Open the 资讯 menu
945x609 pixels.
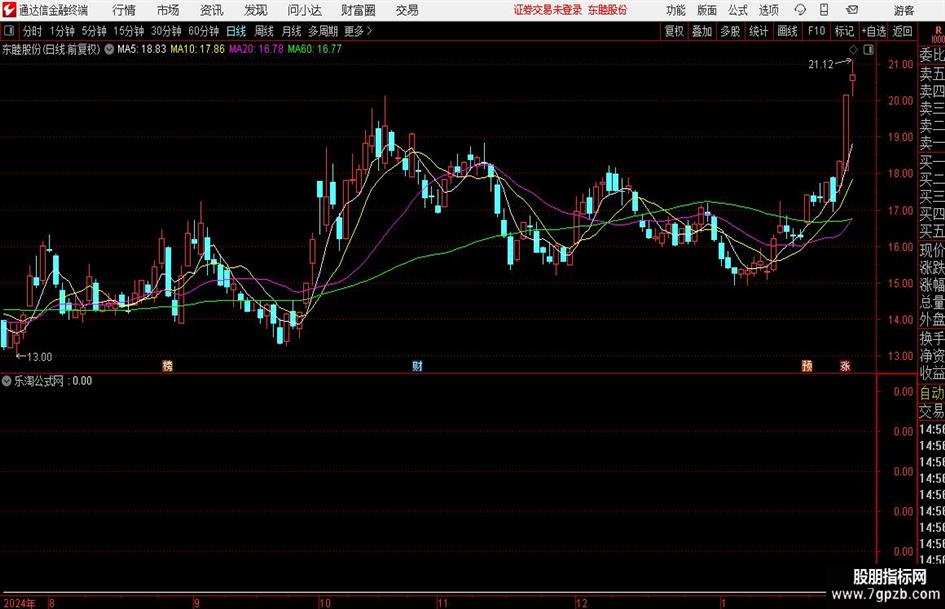coord(212,10)
